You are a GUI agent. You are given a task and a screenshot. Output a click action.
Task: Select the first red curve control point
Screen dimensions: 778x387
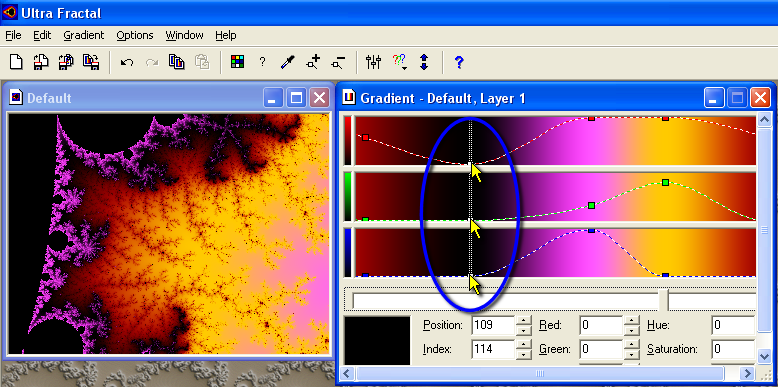pos(366,137)
